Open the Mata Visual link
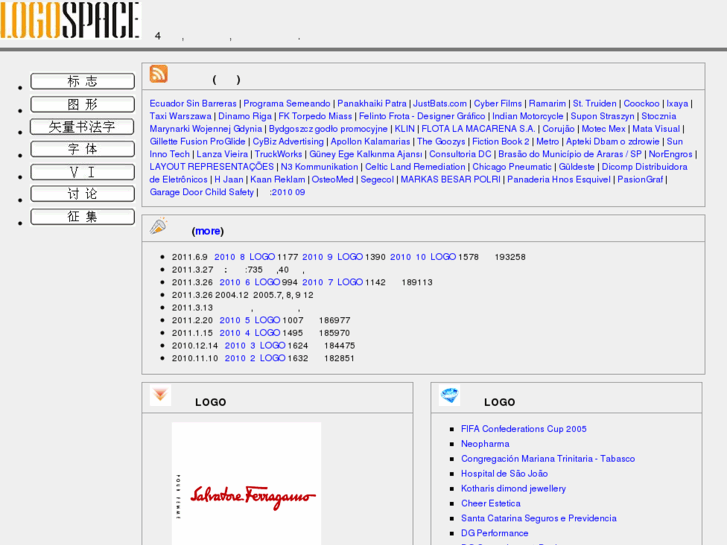This screenshot has width=727, height=545. [656, 128]
